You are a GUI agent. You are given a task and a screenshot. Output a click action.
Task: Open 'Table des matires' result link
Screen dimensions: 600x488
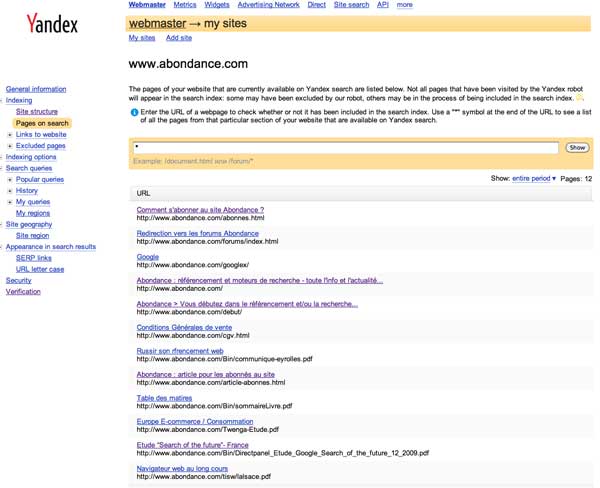pyautogui.click(x=164, y=398)
